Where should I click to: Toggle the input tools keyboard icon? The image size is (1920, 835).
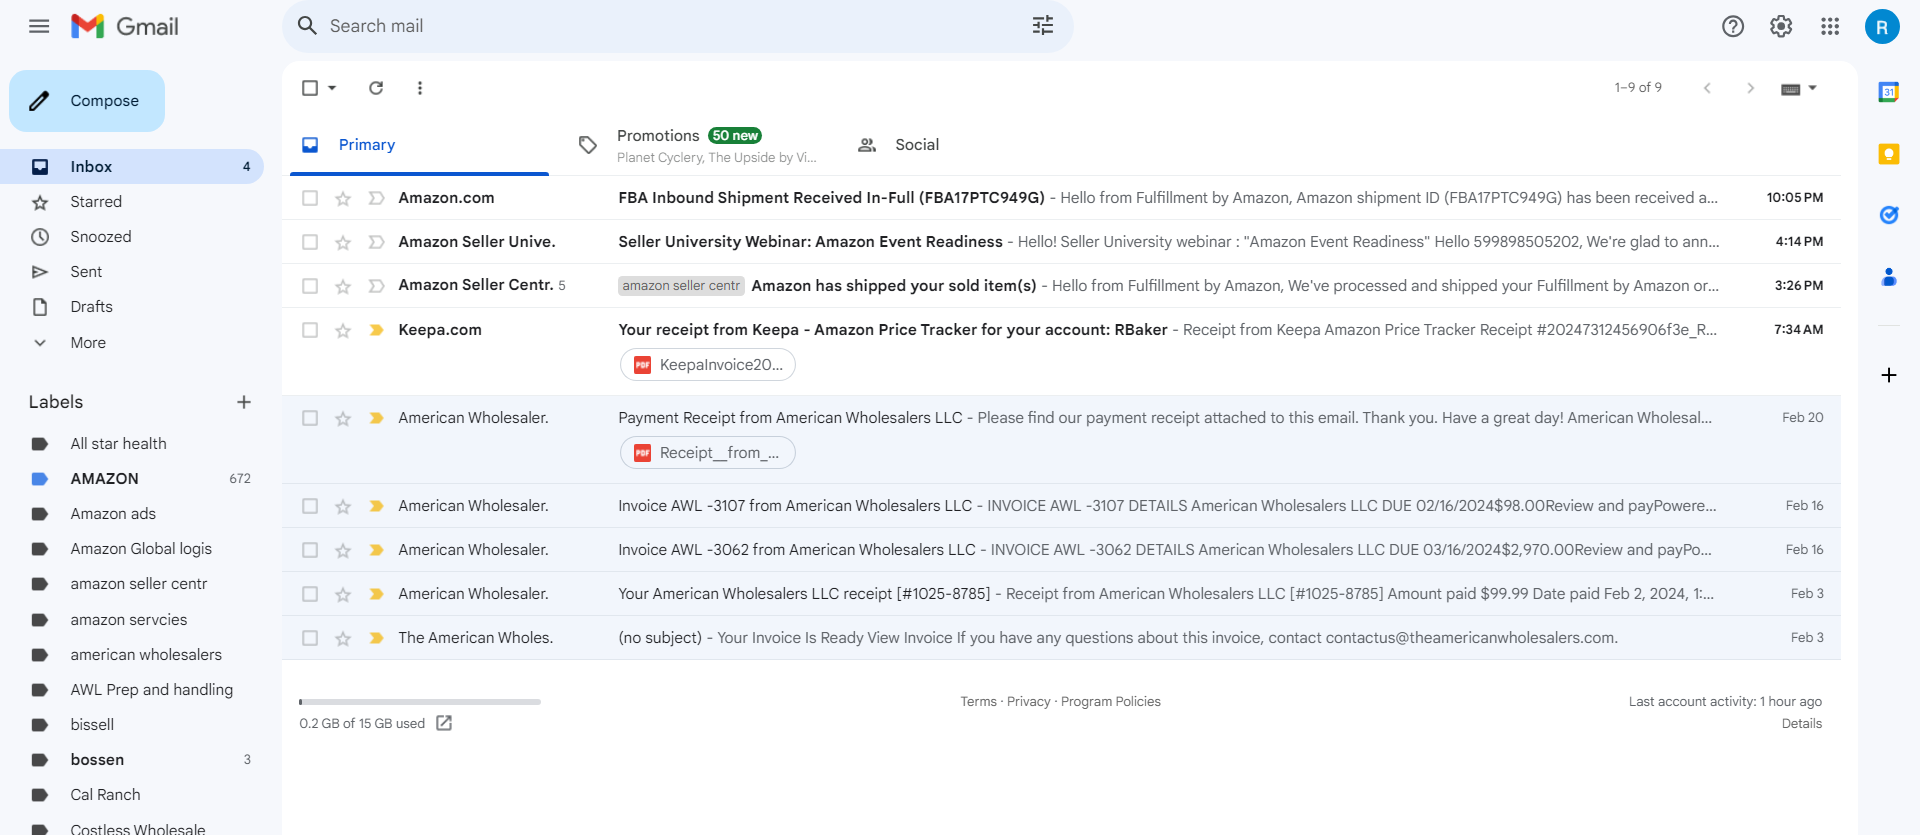[x=1790, y=89]
